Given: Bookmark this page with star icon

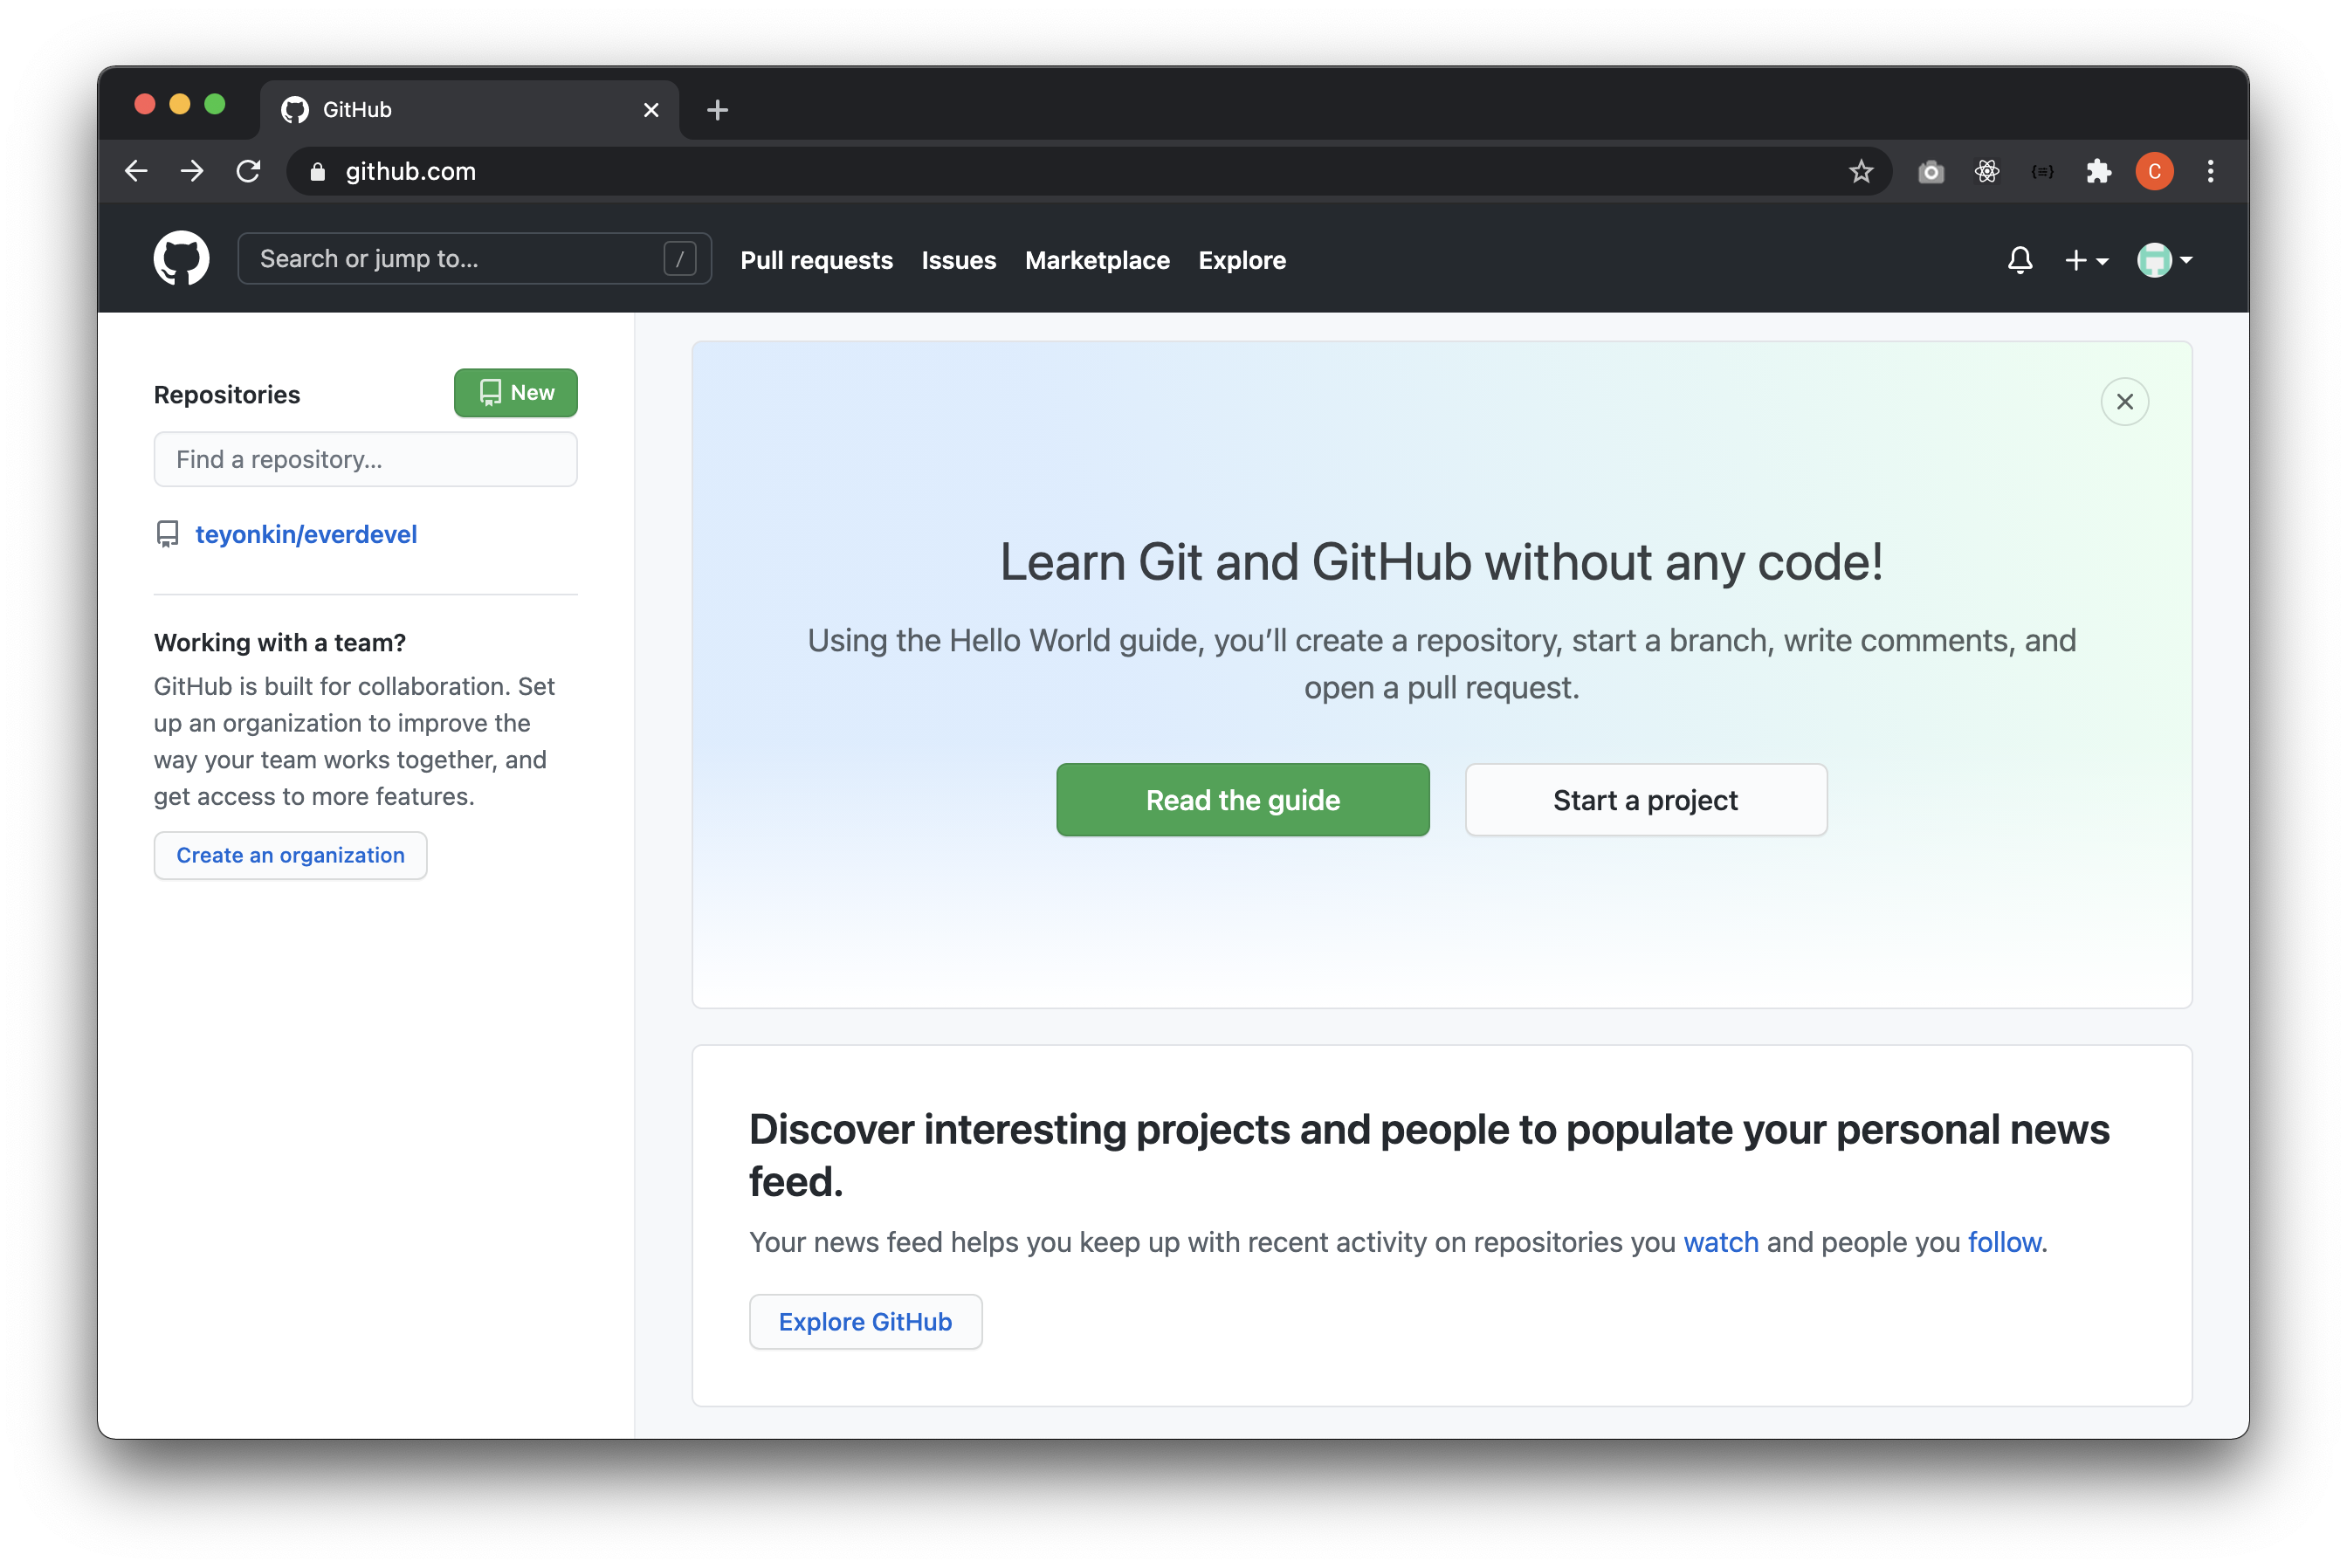Looking at the screenshot, I should click(x=1860, y=171).
